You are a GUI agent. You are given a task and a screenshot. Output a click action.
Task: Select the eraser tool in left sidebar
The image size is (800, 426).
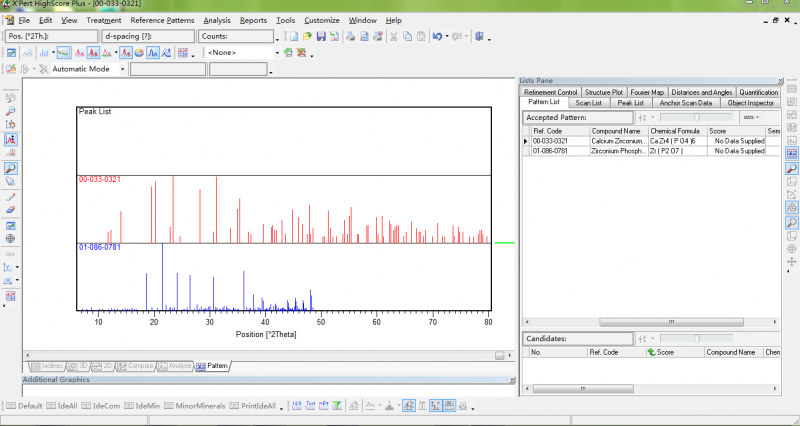(10, 210)
